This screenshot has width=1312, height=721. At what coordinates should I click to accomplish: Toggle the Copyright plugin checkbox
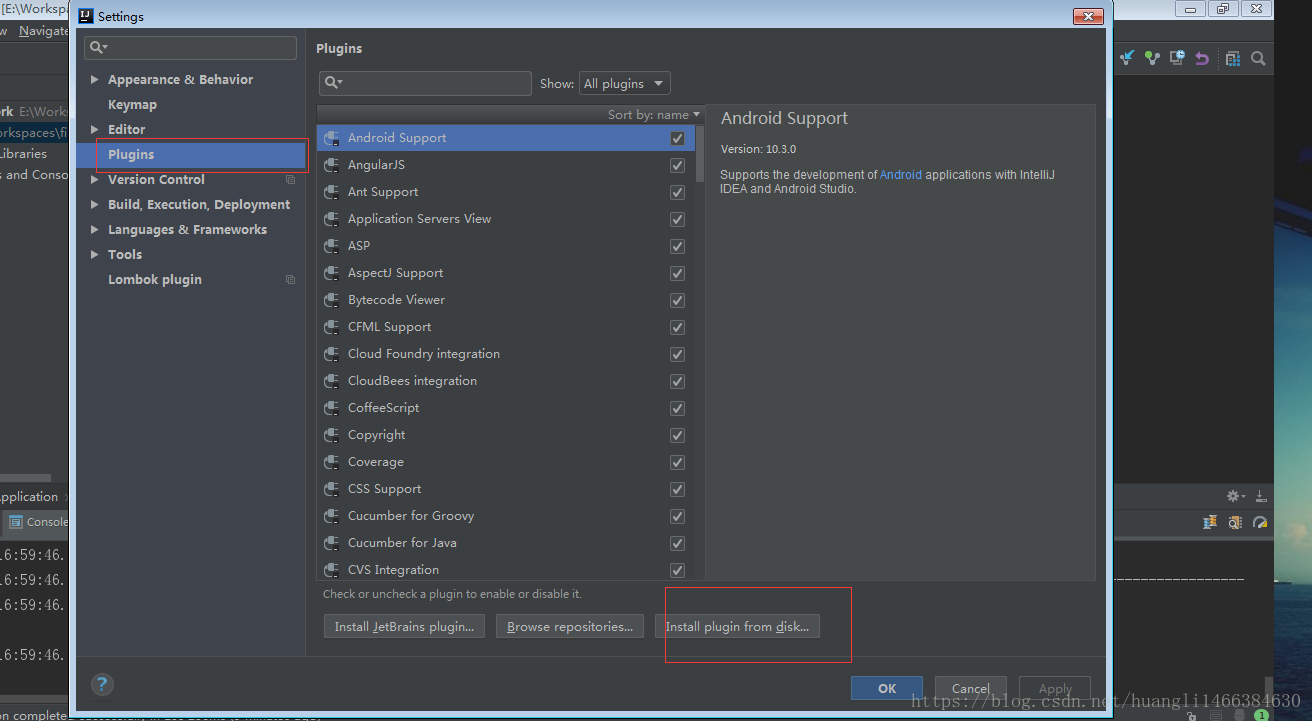click(x=677, y=436)
